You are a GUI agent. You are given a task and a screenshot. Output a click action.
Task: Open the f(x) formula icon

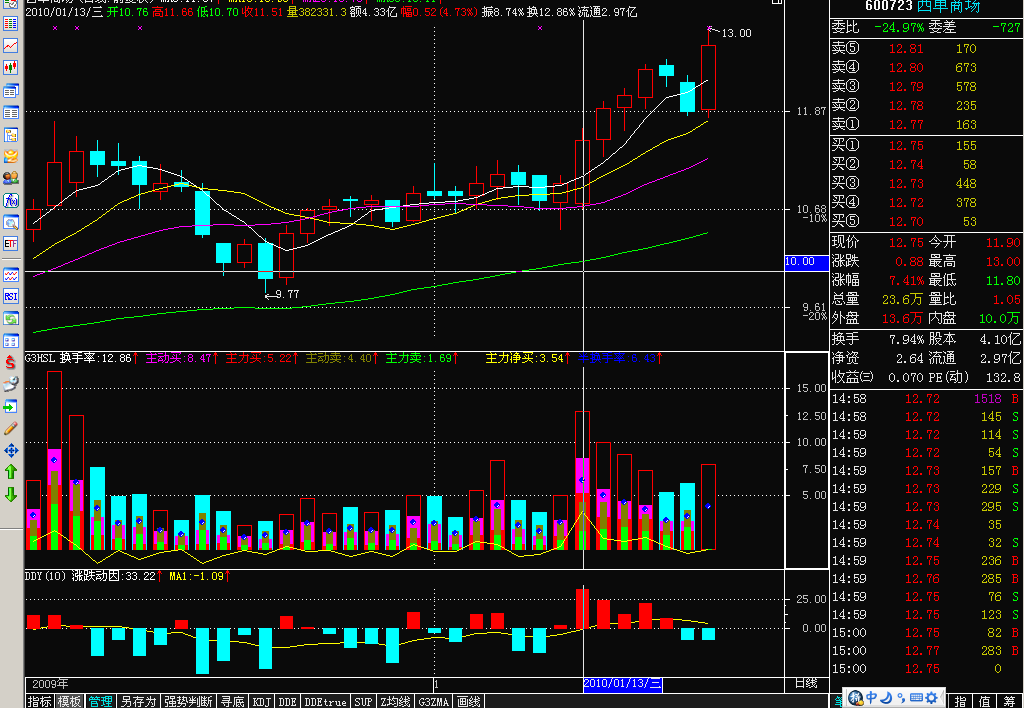[x=10, y=200]
